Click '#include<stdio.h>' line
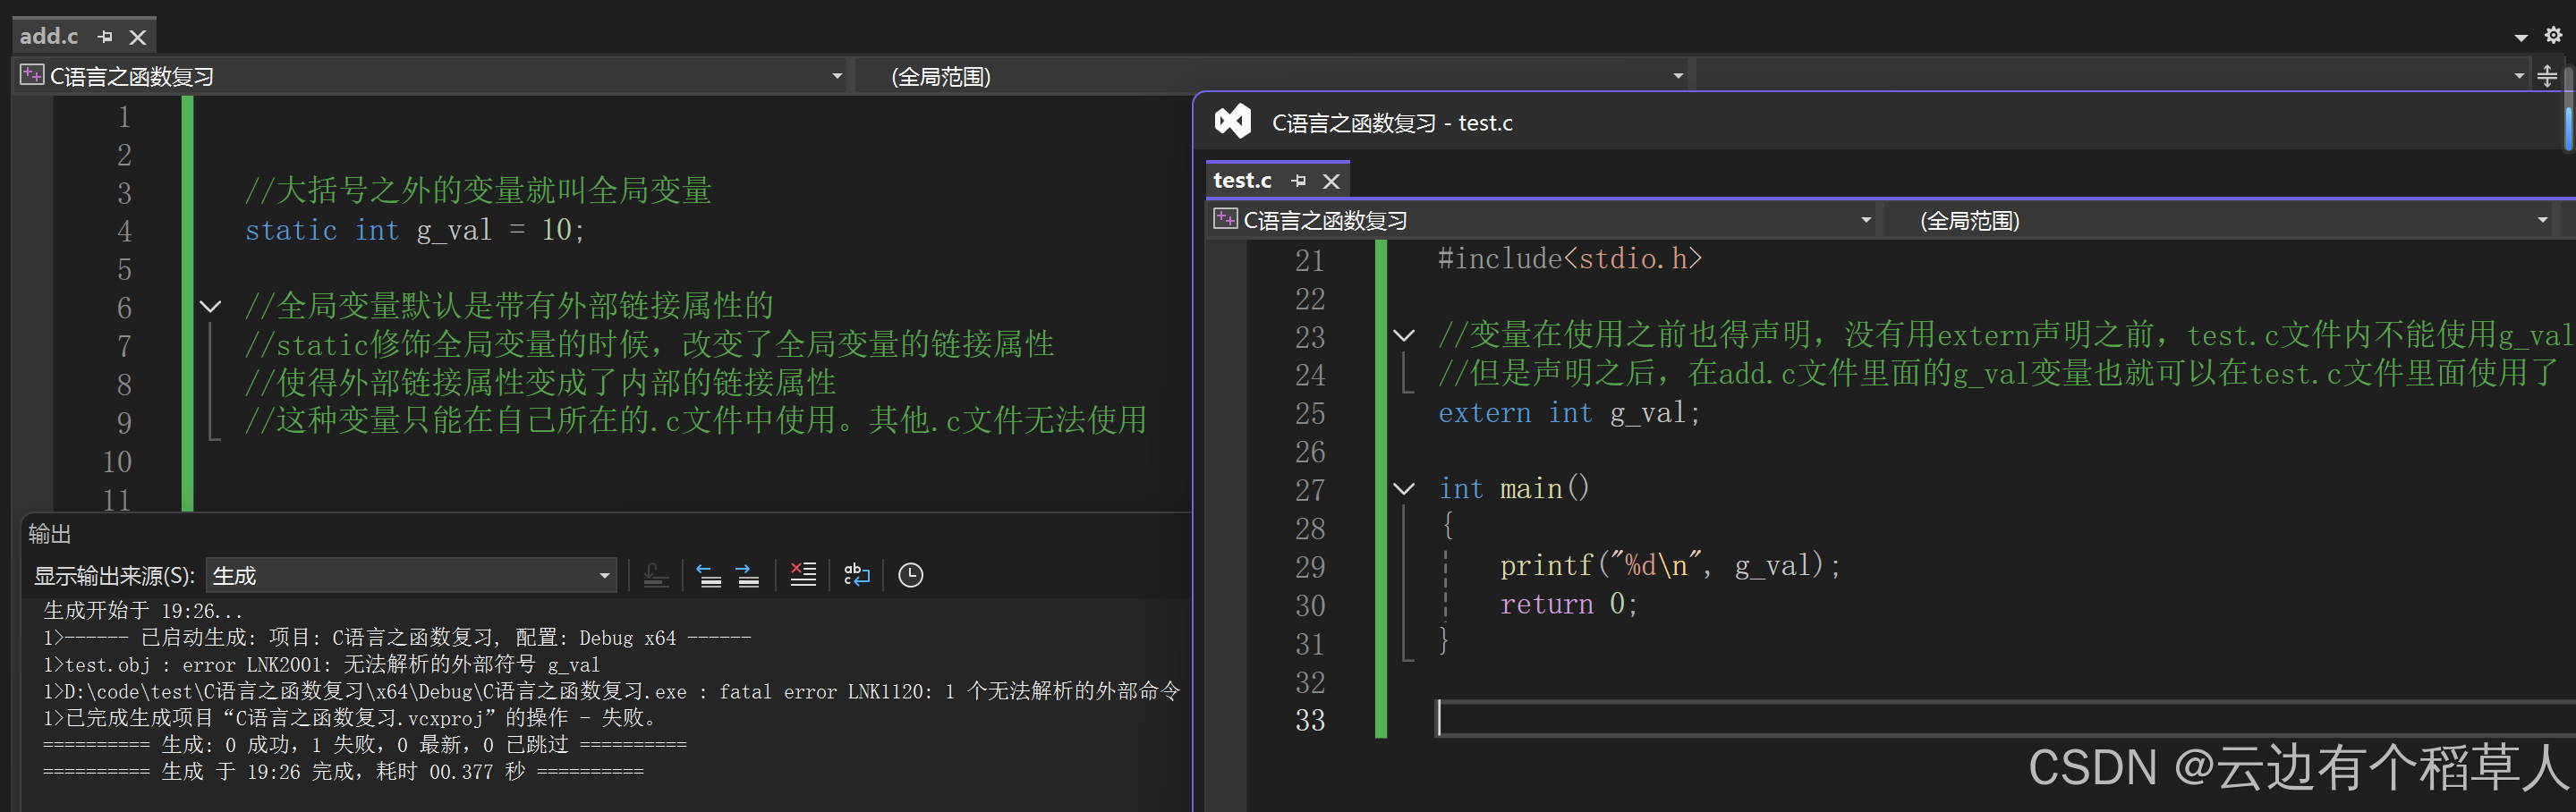 pyautogui.click(x=1569, y=259)
